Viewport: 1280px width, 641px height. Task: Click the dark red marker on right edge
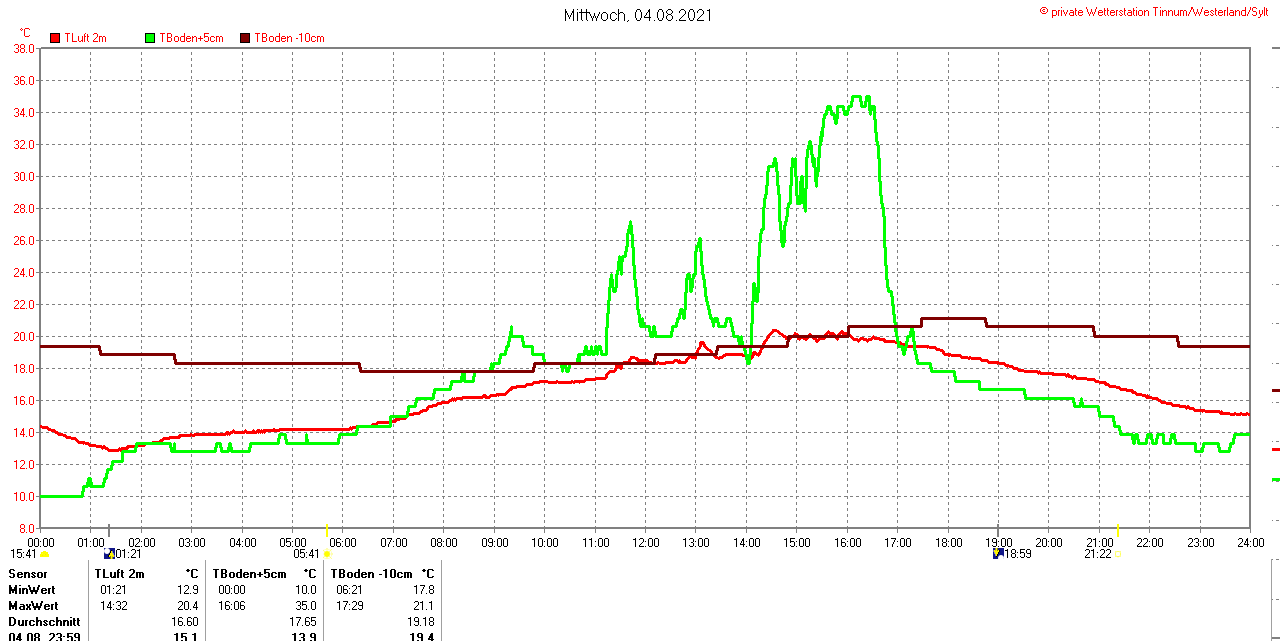(x=1275, y=390)
